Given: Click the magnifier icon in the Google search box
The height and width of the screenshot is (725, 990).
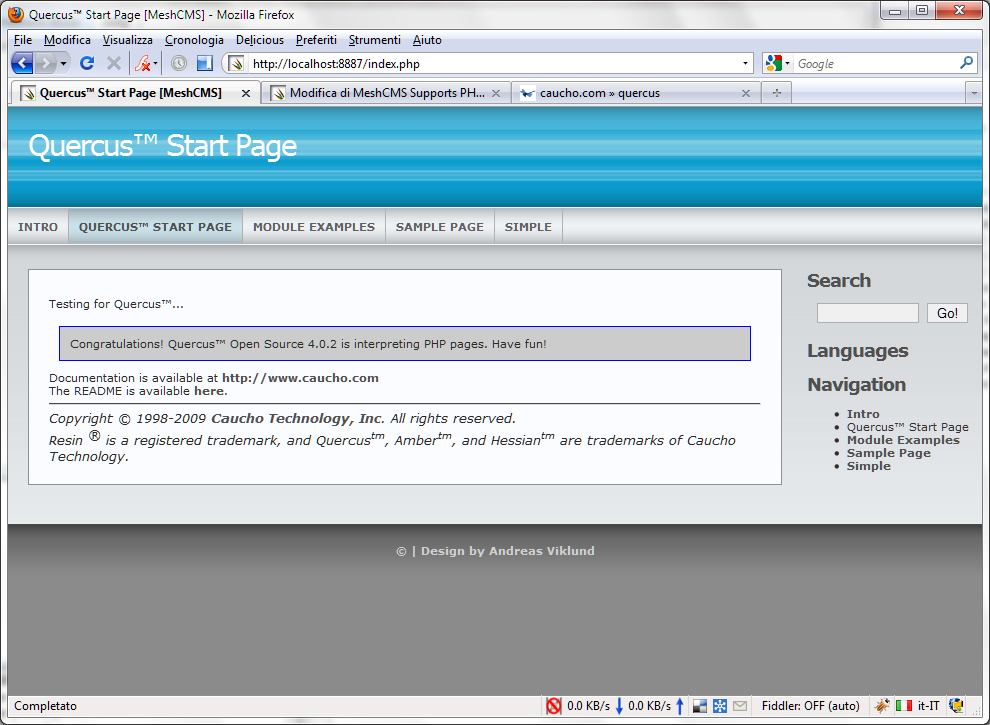Looking at the screenshot, I should (966, 63).
